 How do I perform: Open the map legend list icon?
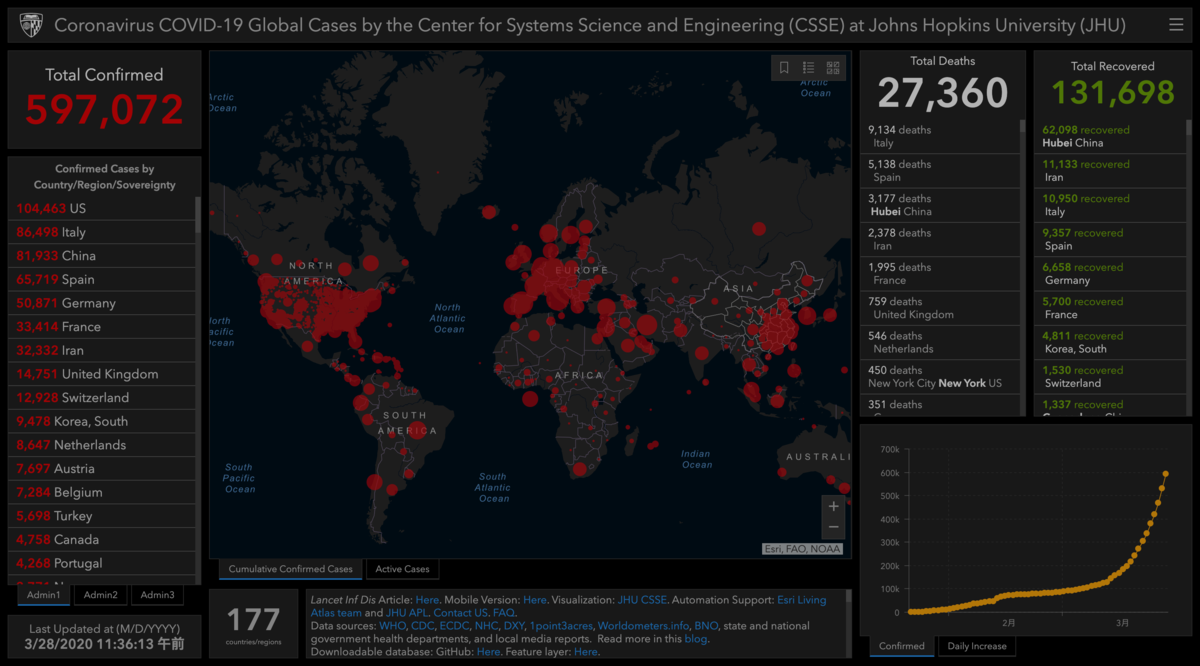(809, 68)
